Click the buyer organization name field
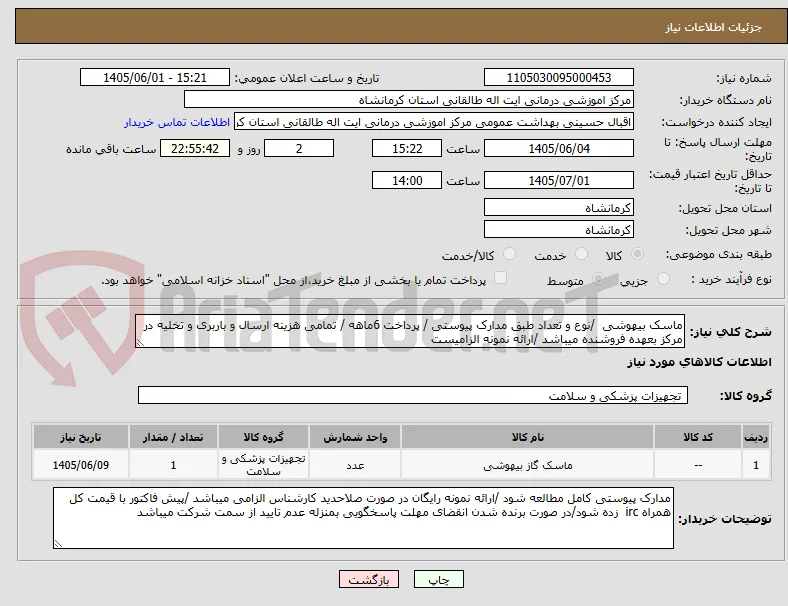 click(409, 99)
